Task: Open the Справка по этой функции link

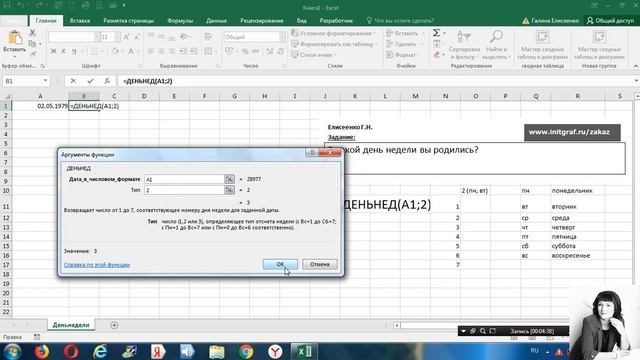Action: [x=97, y=265]
